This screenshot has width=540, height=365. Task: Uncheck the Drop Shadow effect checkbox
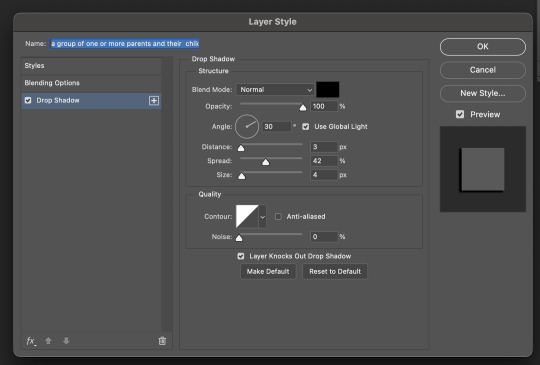[x=28, y=100]
